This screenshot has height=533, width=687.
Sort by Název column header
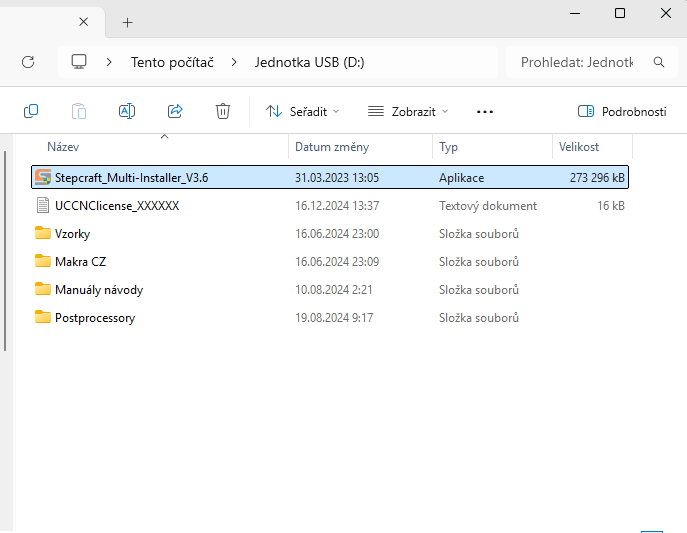point(63,147)
